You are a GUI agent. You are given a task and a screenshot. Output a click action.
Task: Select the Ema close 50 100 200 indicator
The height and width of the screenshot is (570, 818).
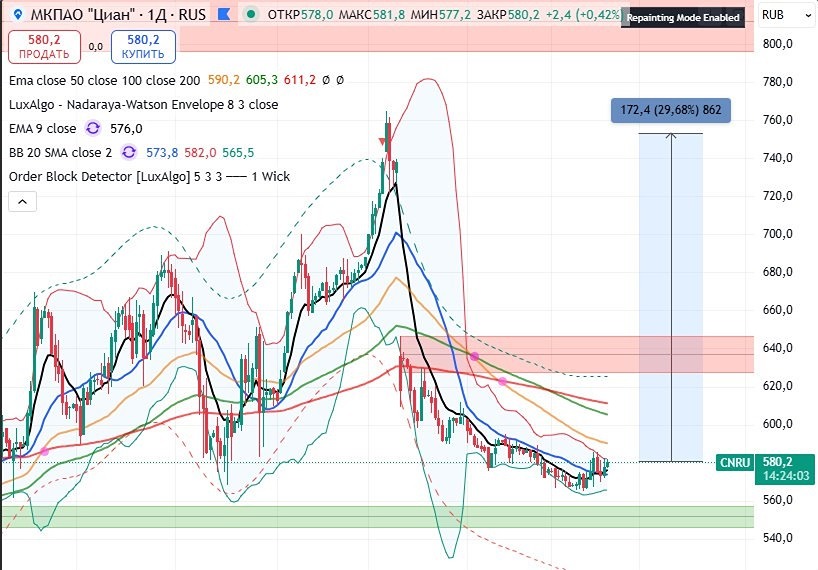[x=104, y=80]
